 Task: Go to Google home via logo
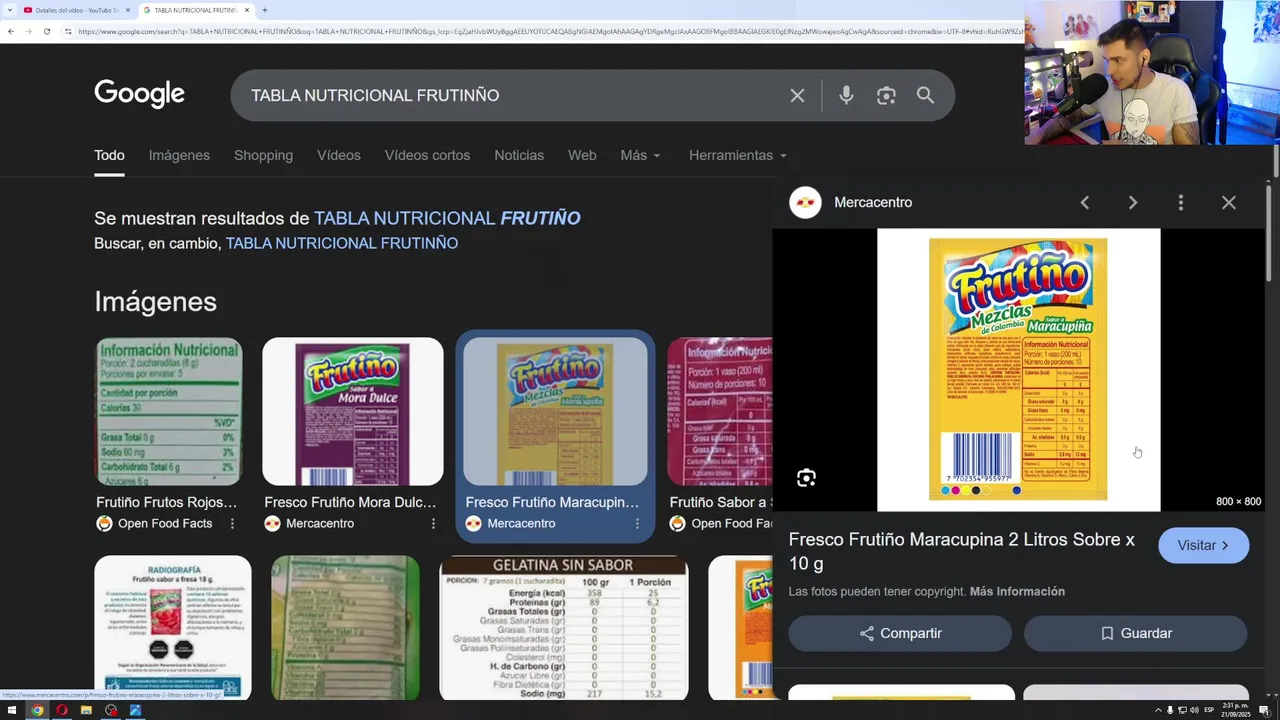(139, 94)
